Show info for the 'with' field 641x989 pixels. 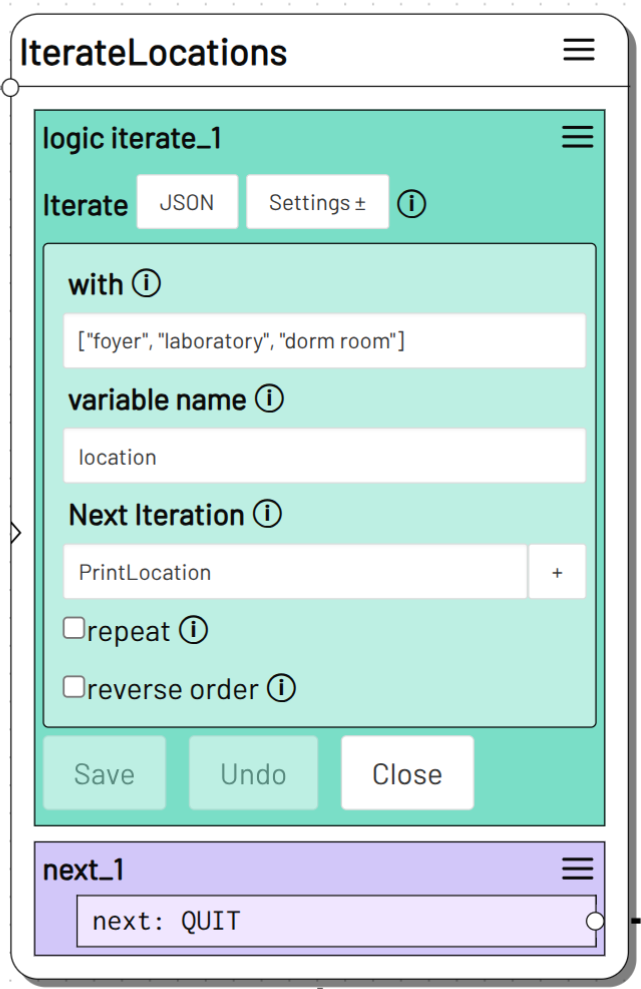point(146,284)
